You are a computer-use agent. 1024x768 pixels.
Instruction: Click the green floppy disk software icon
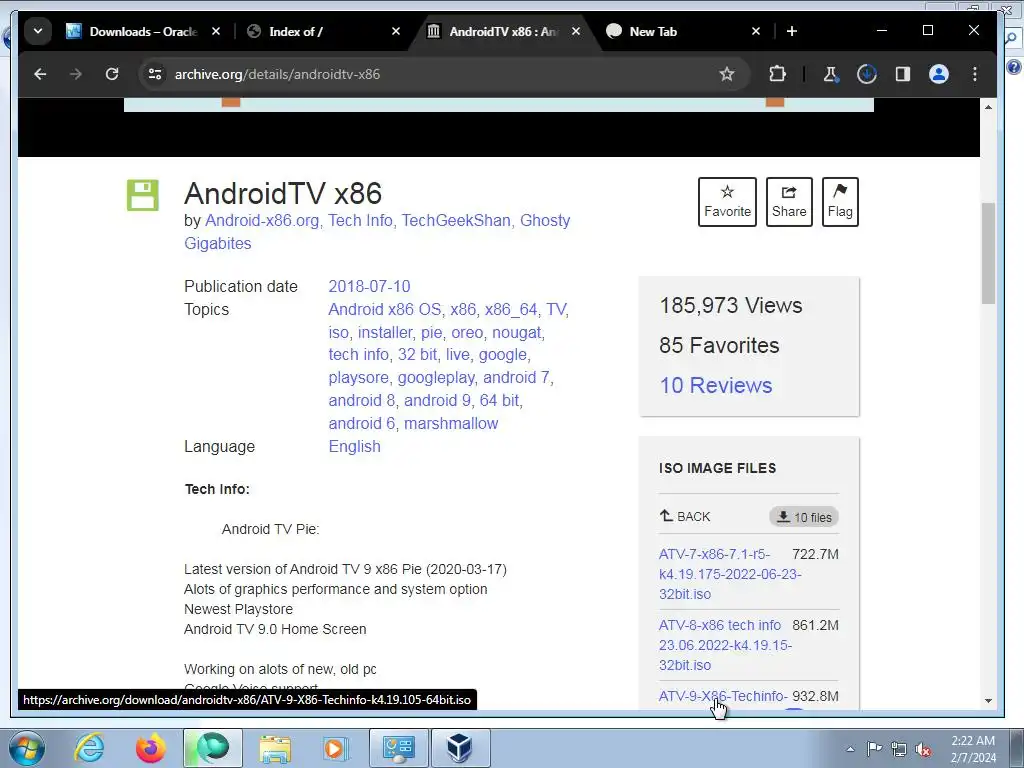click(142, 195)
